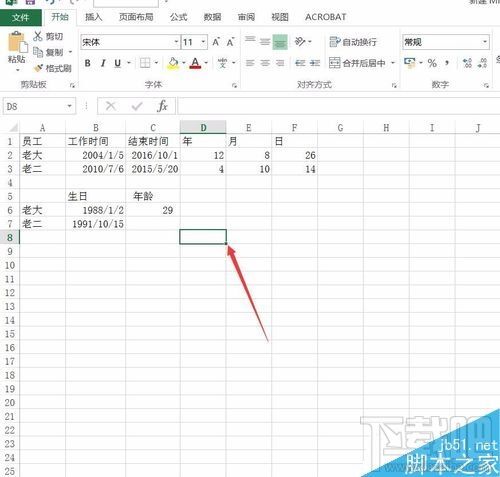Click the font color red A swatch
The height and width of the screenshot is (477, 500).
(x=195, y=63)
